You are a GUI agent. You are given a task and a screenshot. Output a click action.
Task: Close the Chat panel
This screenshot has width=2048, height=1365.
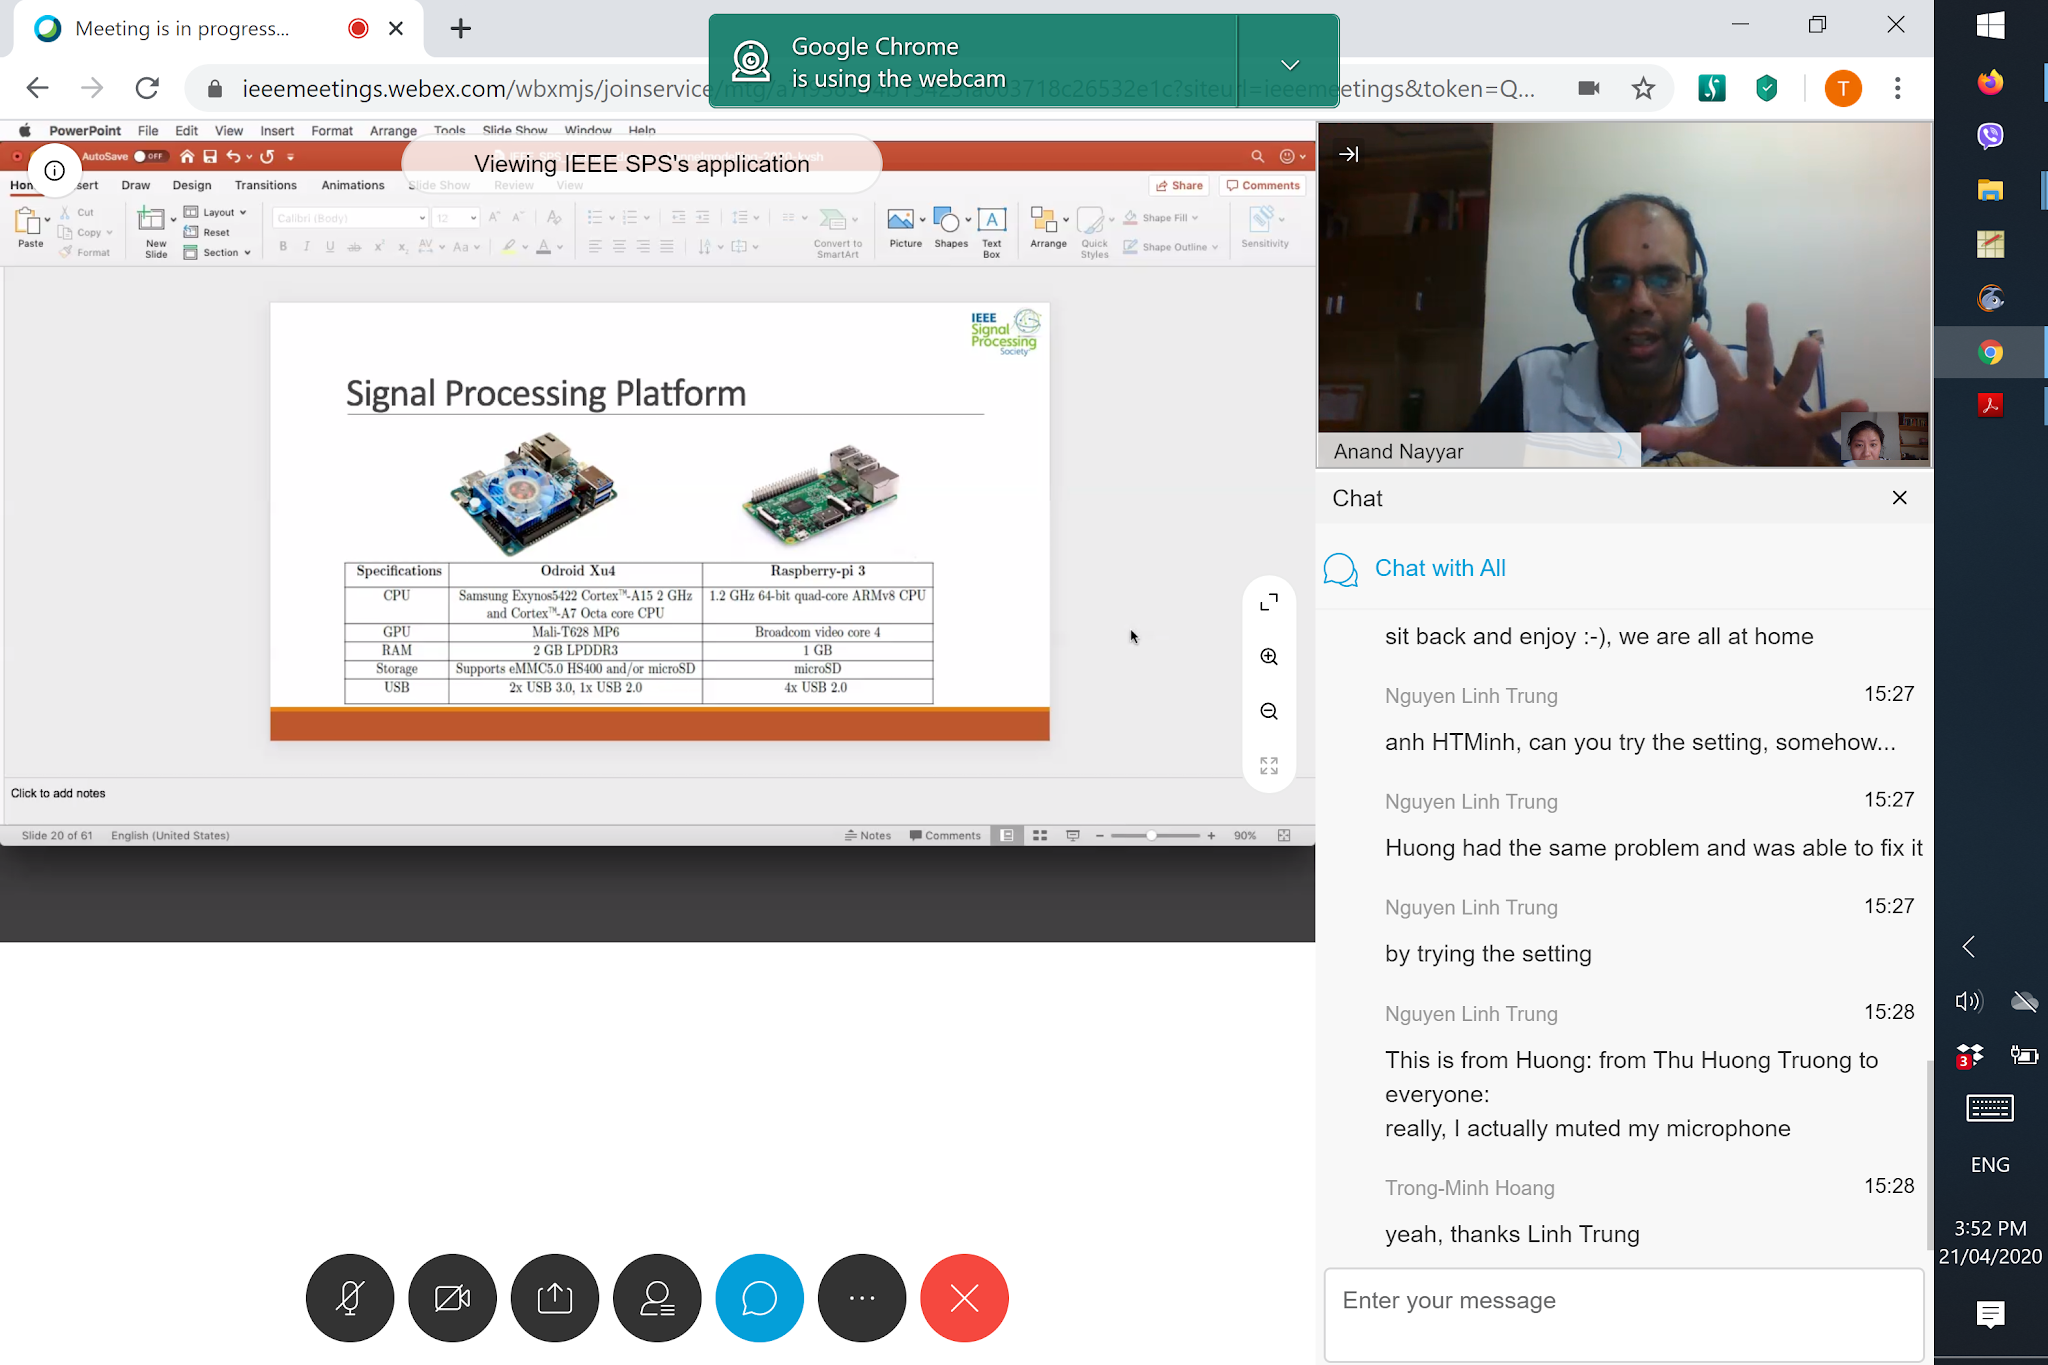(x=1899, y=498)
